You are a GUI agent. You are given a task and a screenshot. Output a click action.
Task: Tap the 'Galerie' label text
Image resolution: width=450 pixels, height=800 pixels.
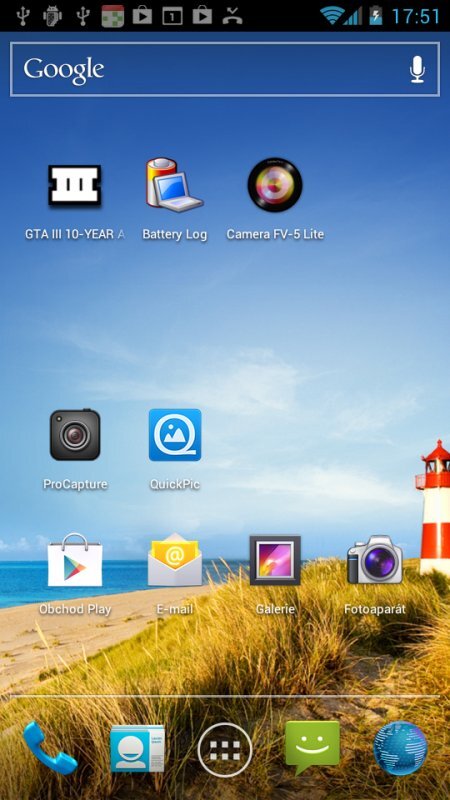pyautogui.click(x=275, y=609)
